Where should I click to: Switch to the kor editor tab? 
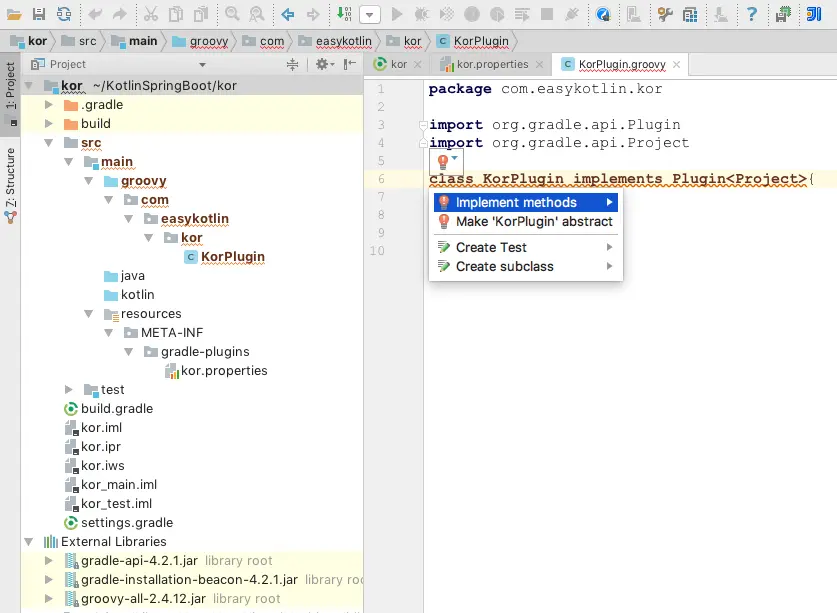tap(398, 65)
